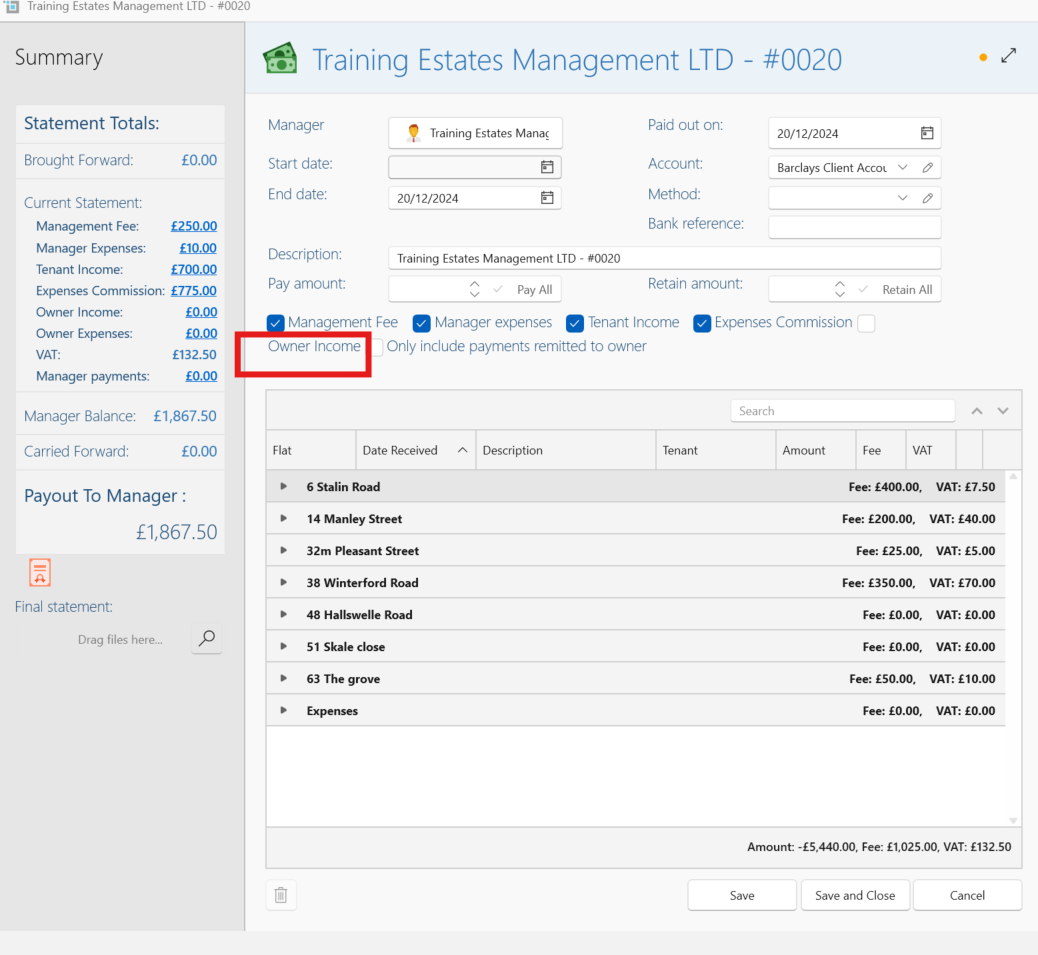This screenshot has height=955, width=1038.
Task: Uncheck the Manager expenses checkbox
Action: (421, 323)
